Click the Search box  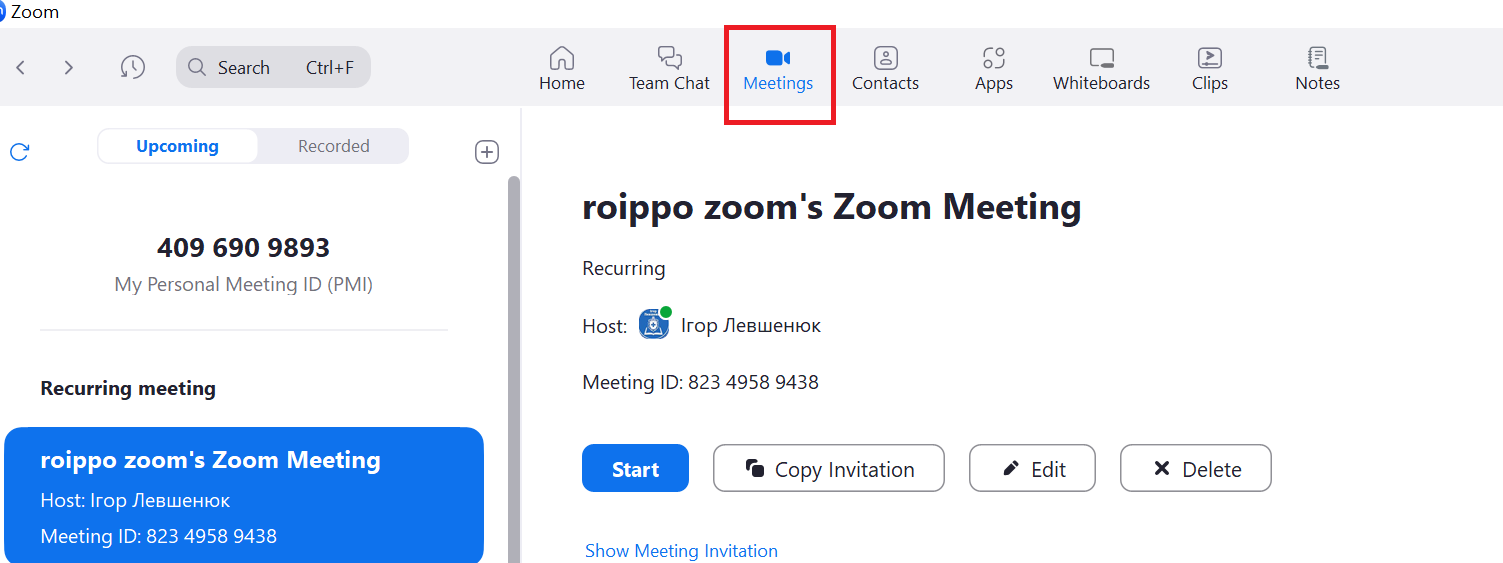click(x=273, y=67)
